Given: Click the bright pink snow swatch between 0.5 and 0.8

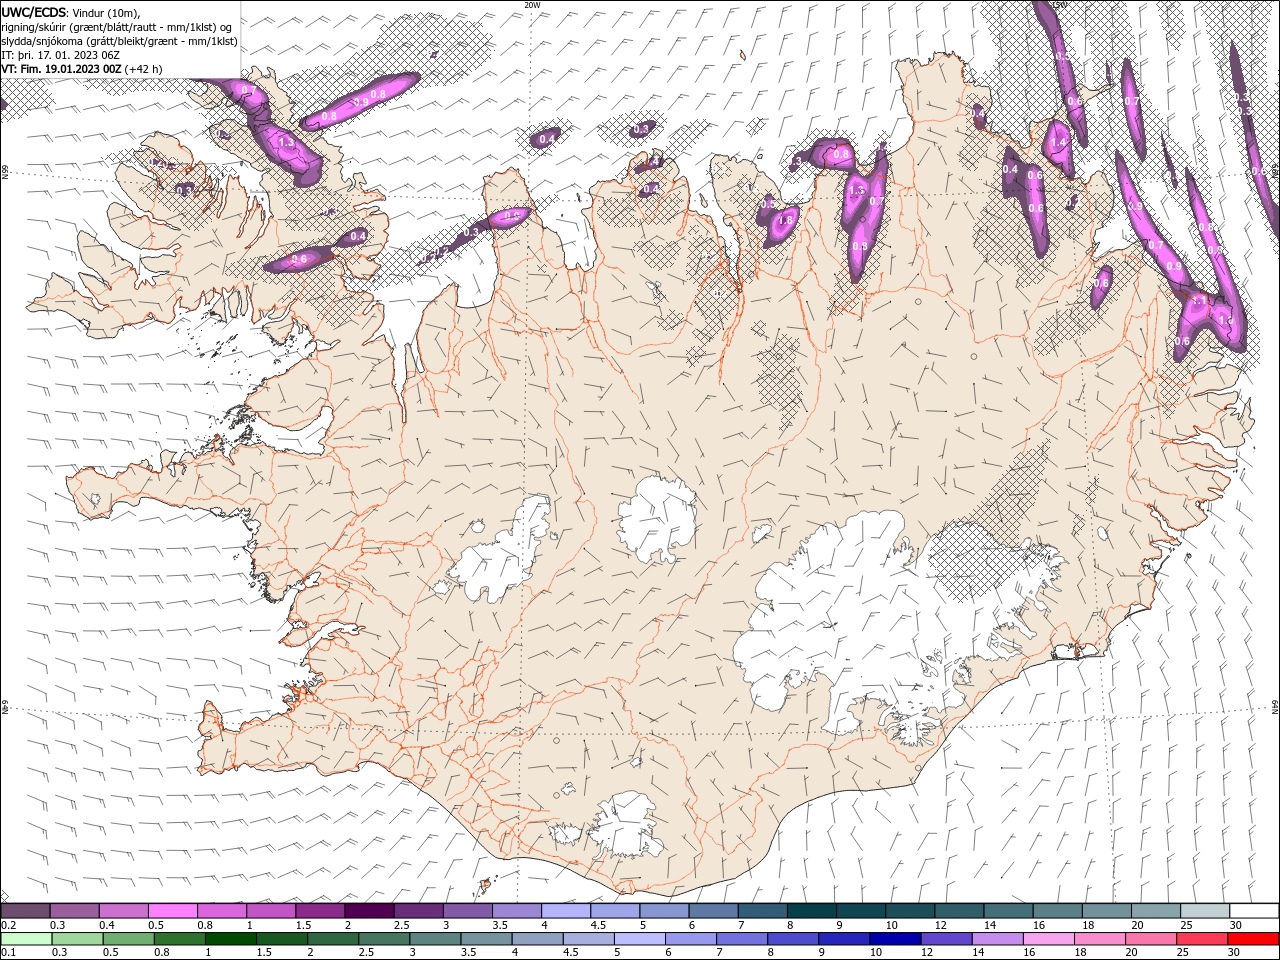Looking at the screenshot, I should (x=172, y=910).
